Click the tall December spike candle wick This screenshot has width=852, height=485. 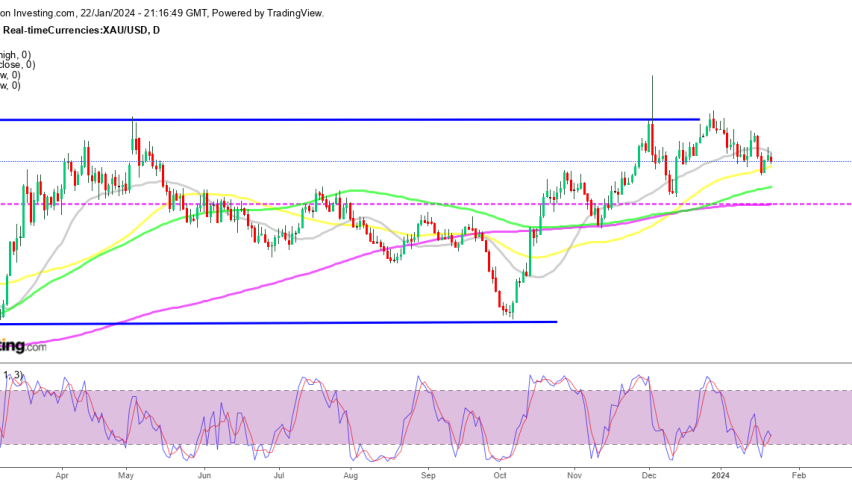point(652,98)
